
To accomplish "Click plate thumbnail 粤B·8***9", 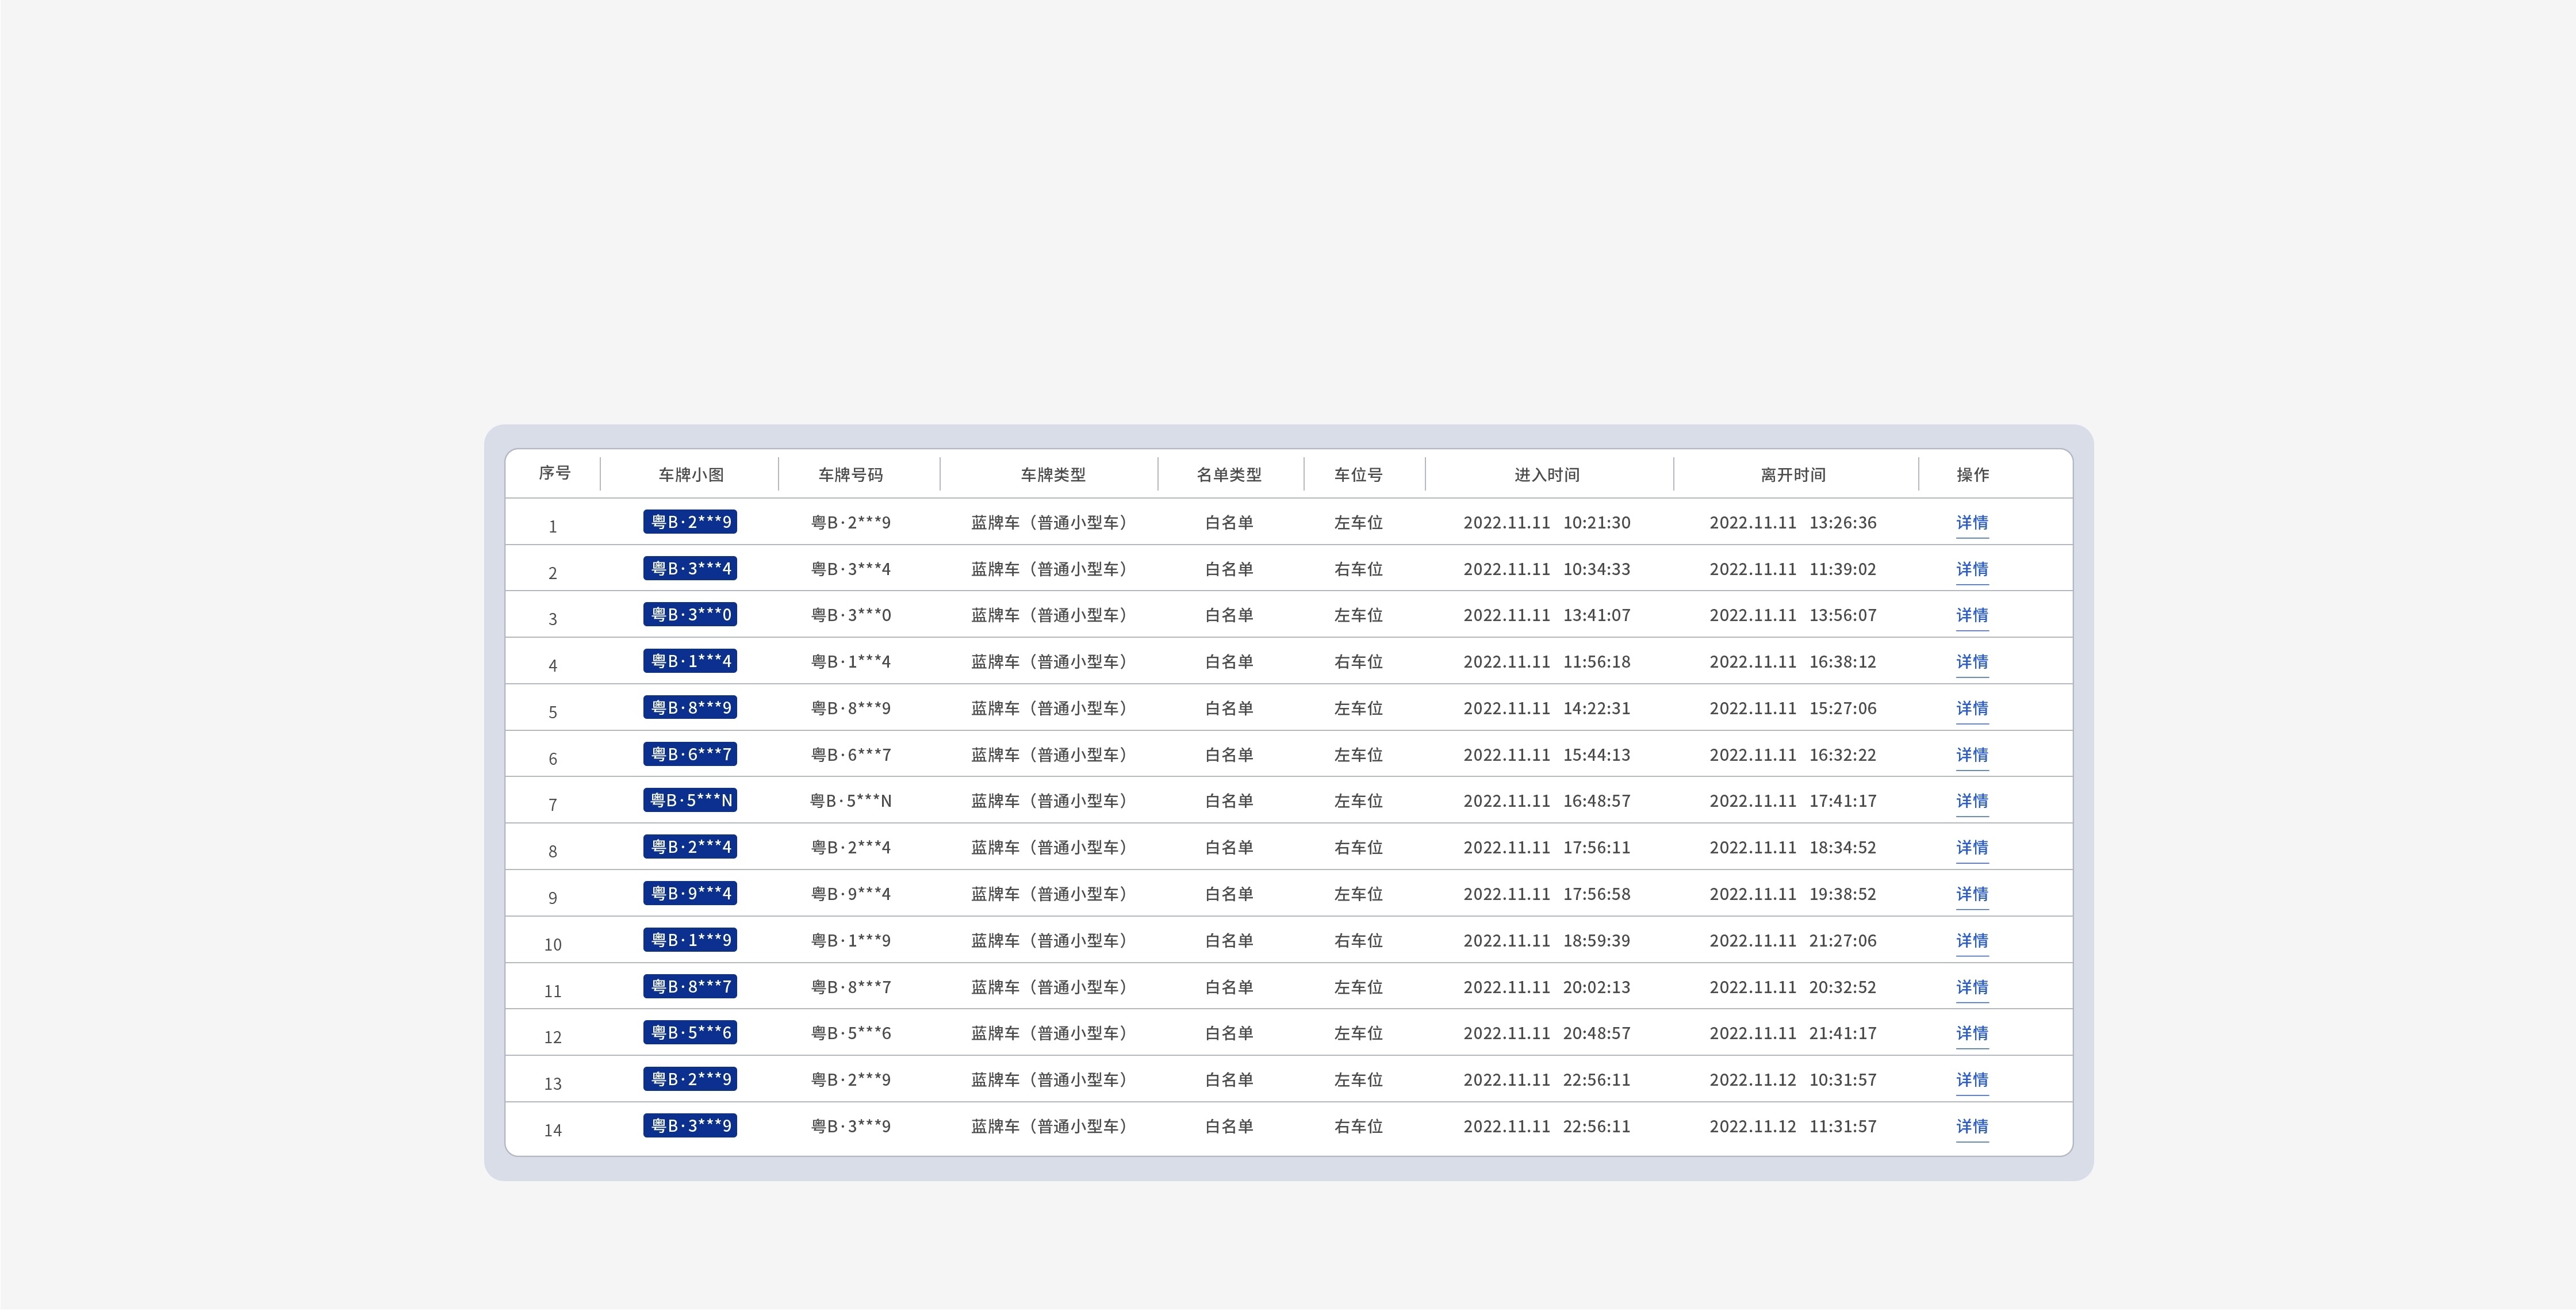I will [x=690, y=707].
